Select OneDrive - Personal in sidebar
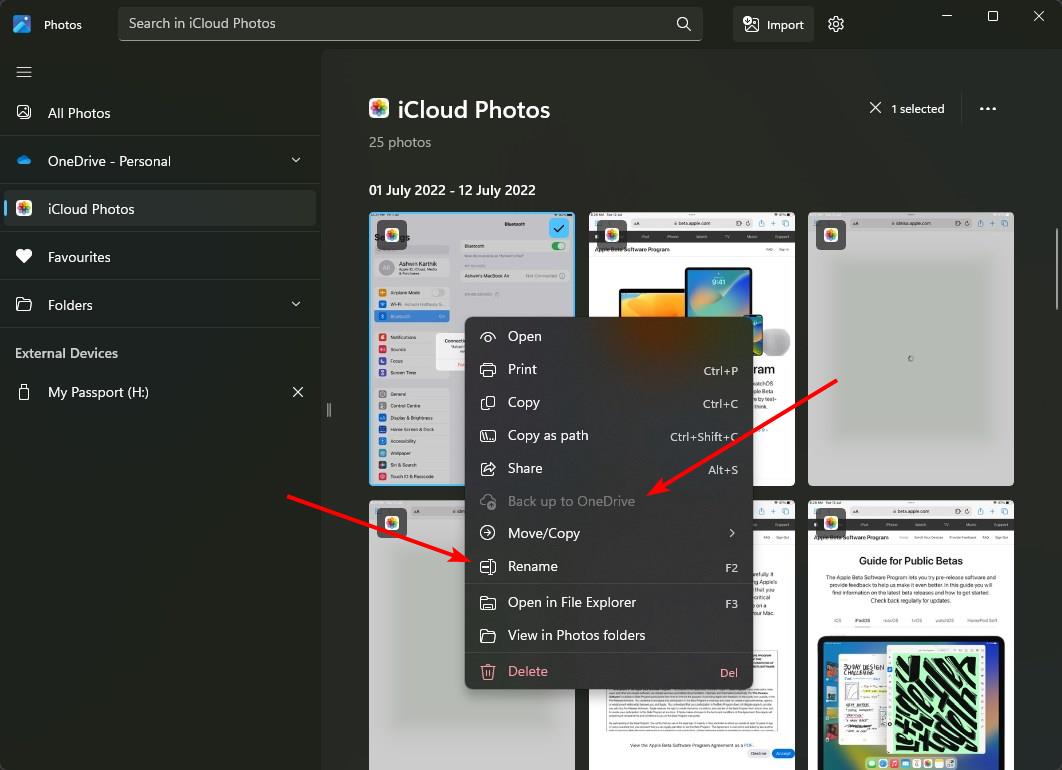 click(x=160, y=161)
